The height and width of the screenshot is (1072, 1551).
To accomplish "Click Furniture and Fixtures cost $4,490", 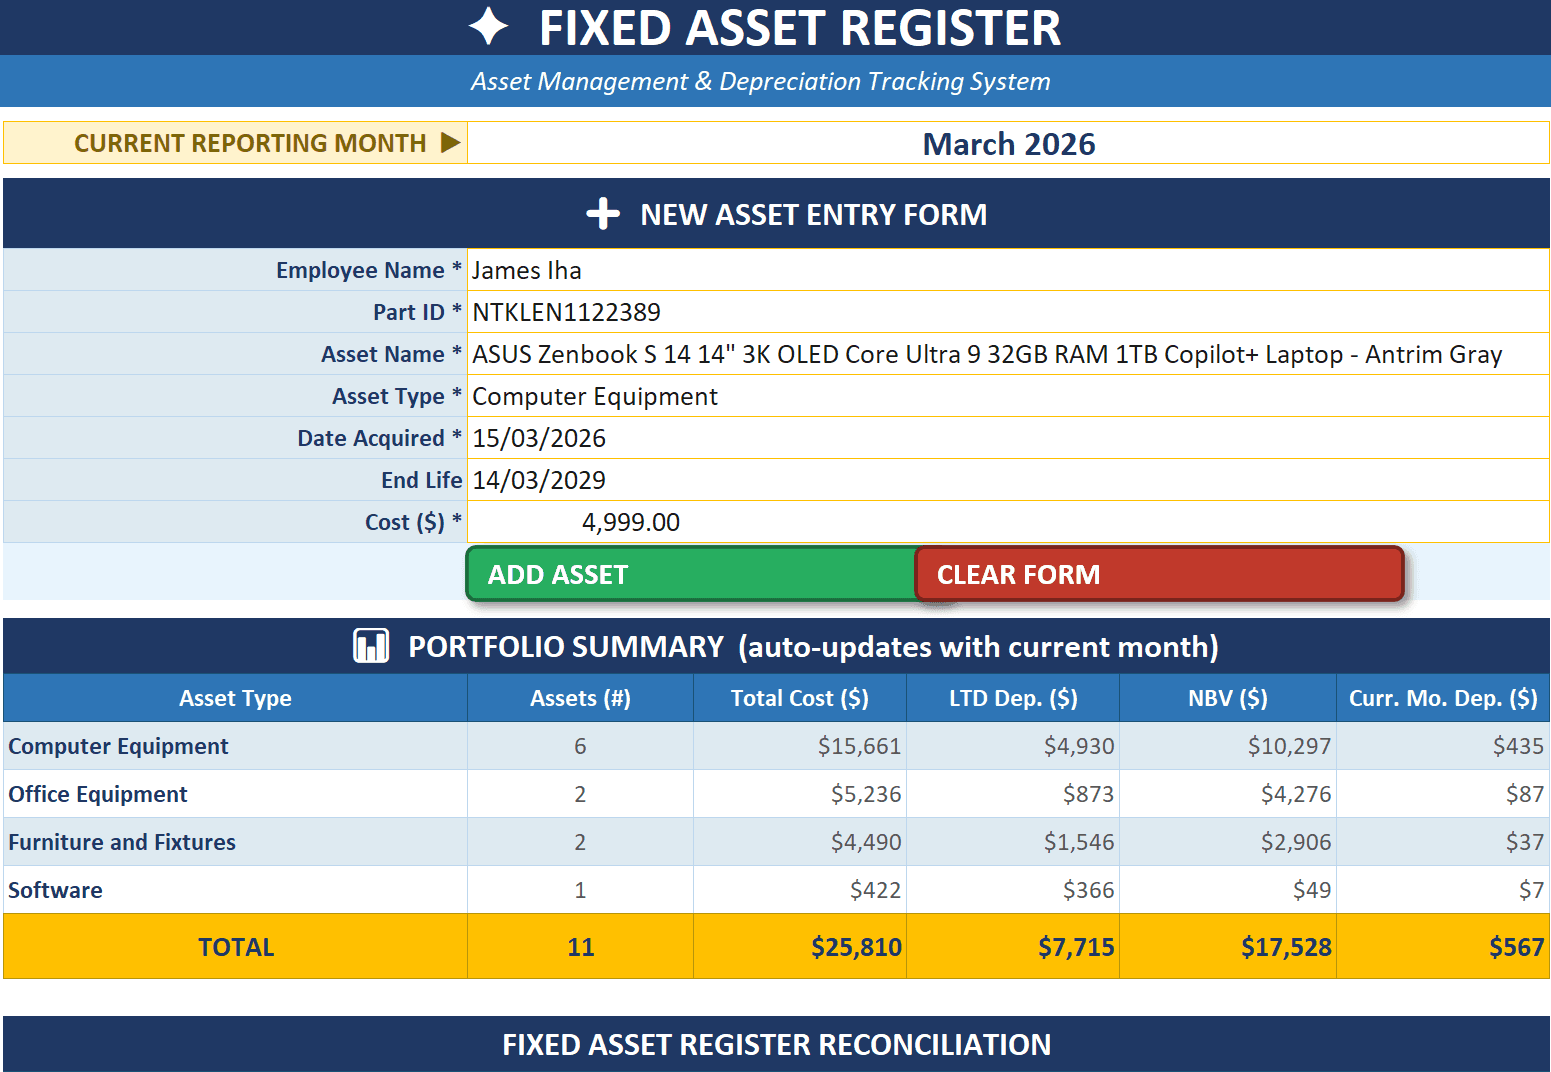I will pyautogui.click(x=800, y=842).
